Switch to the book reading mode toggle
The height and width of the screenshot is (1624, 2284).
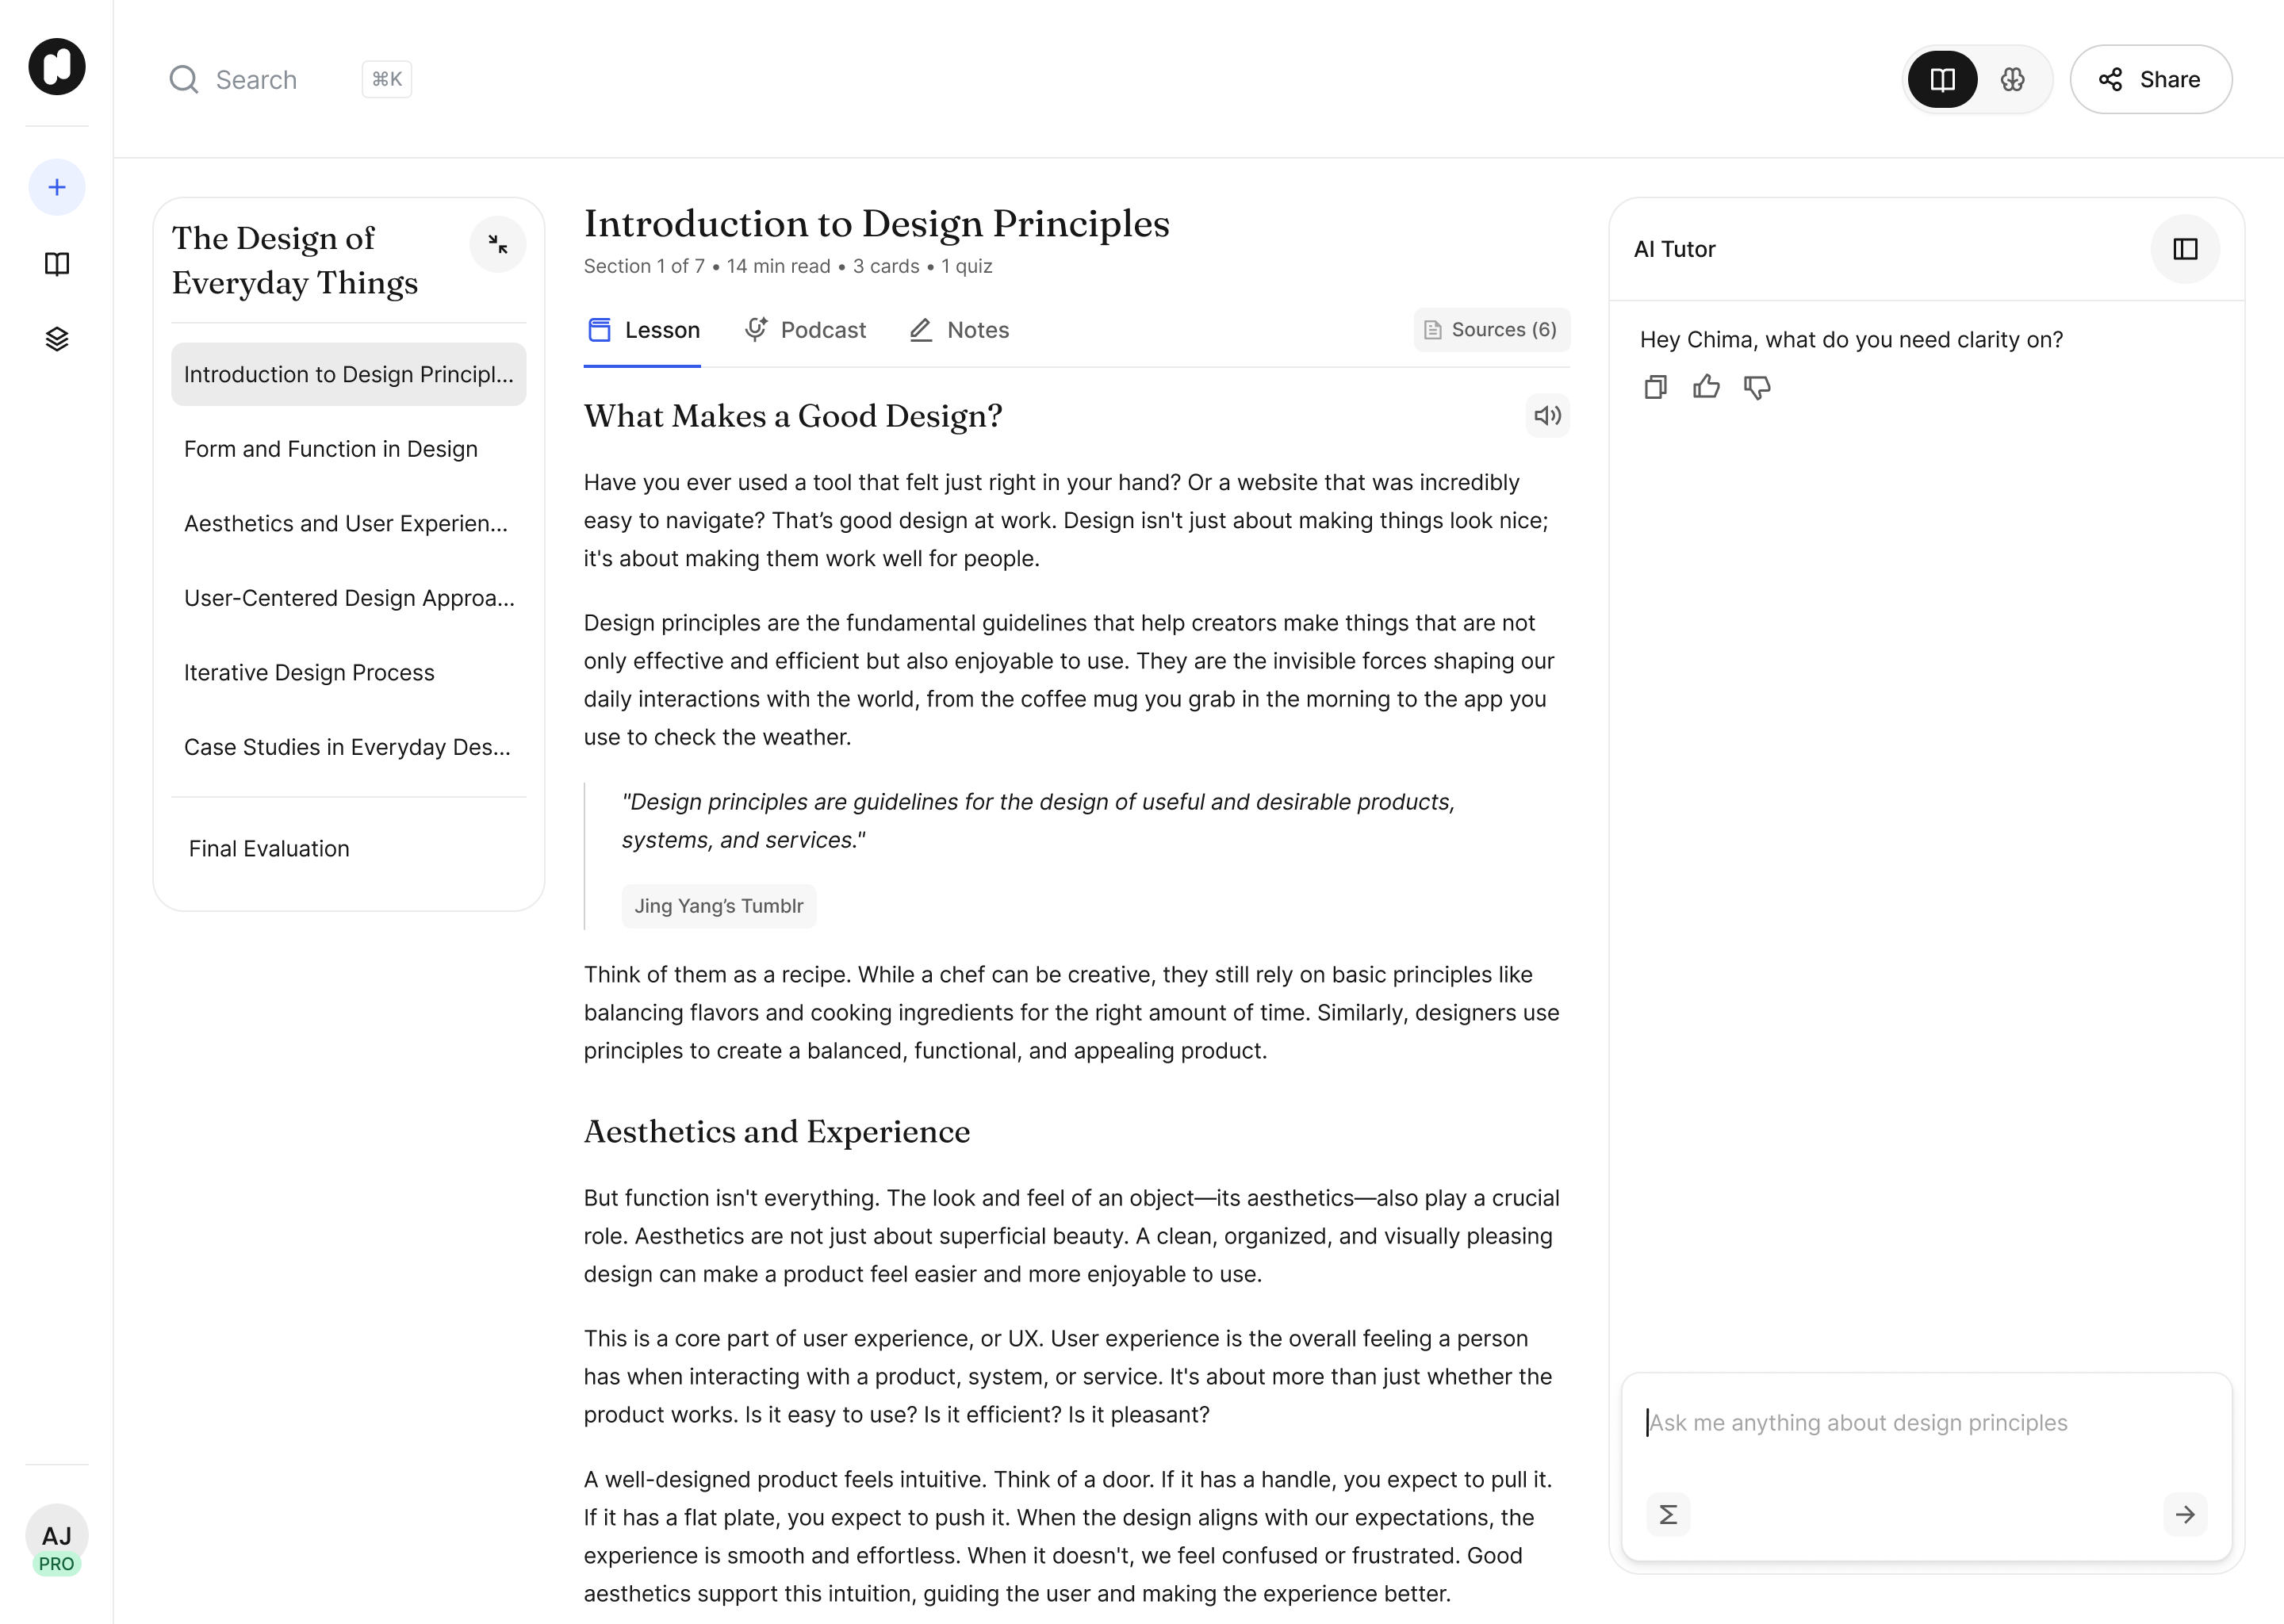coord(1942,80)
